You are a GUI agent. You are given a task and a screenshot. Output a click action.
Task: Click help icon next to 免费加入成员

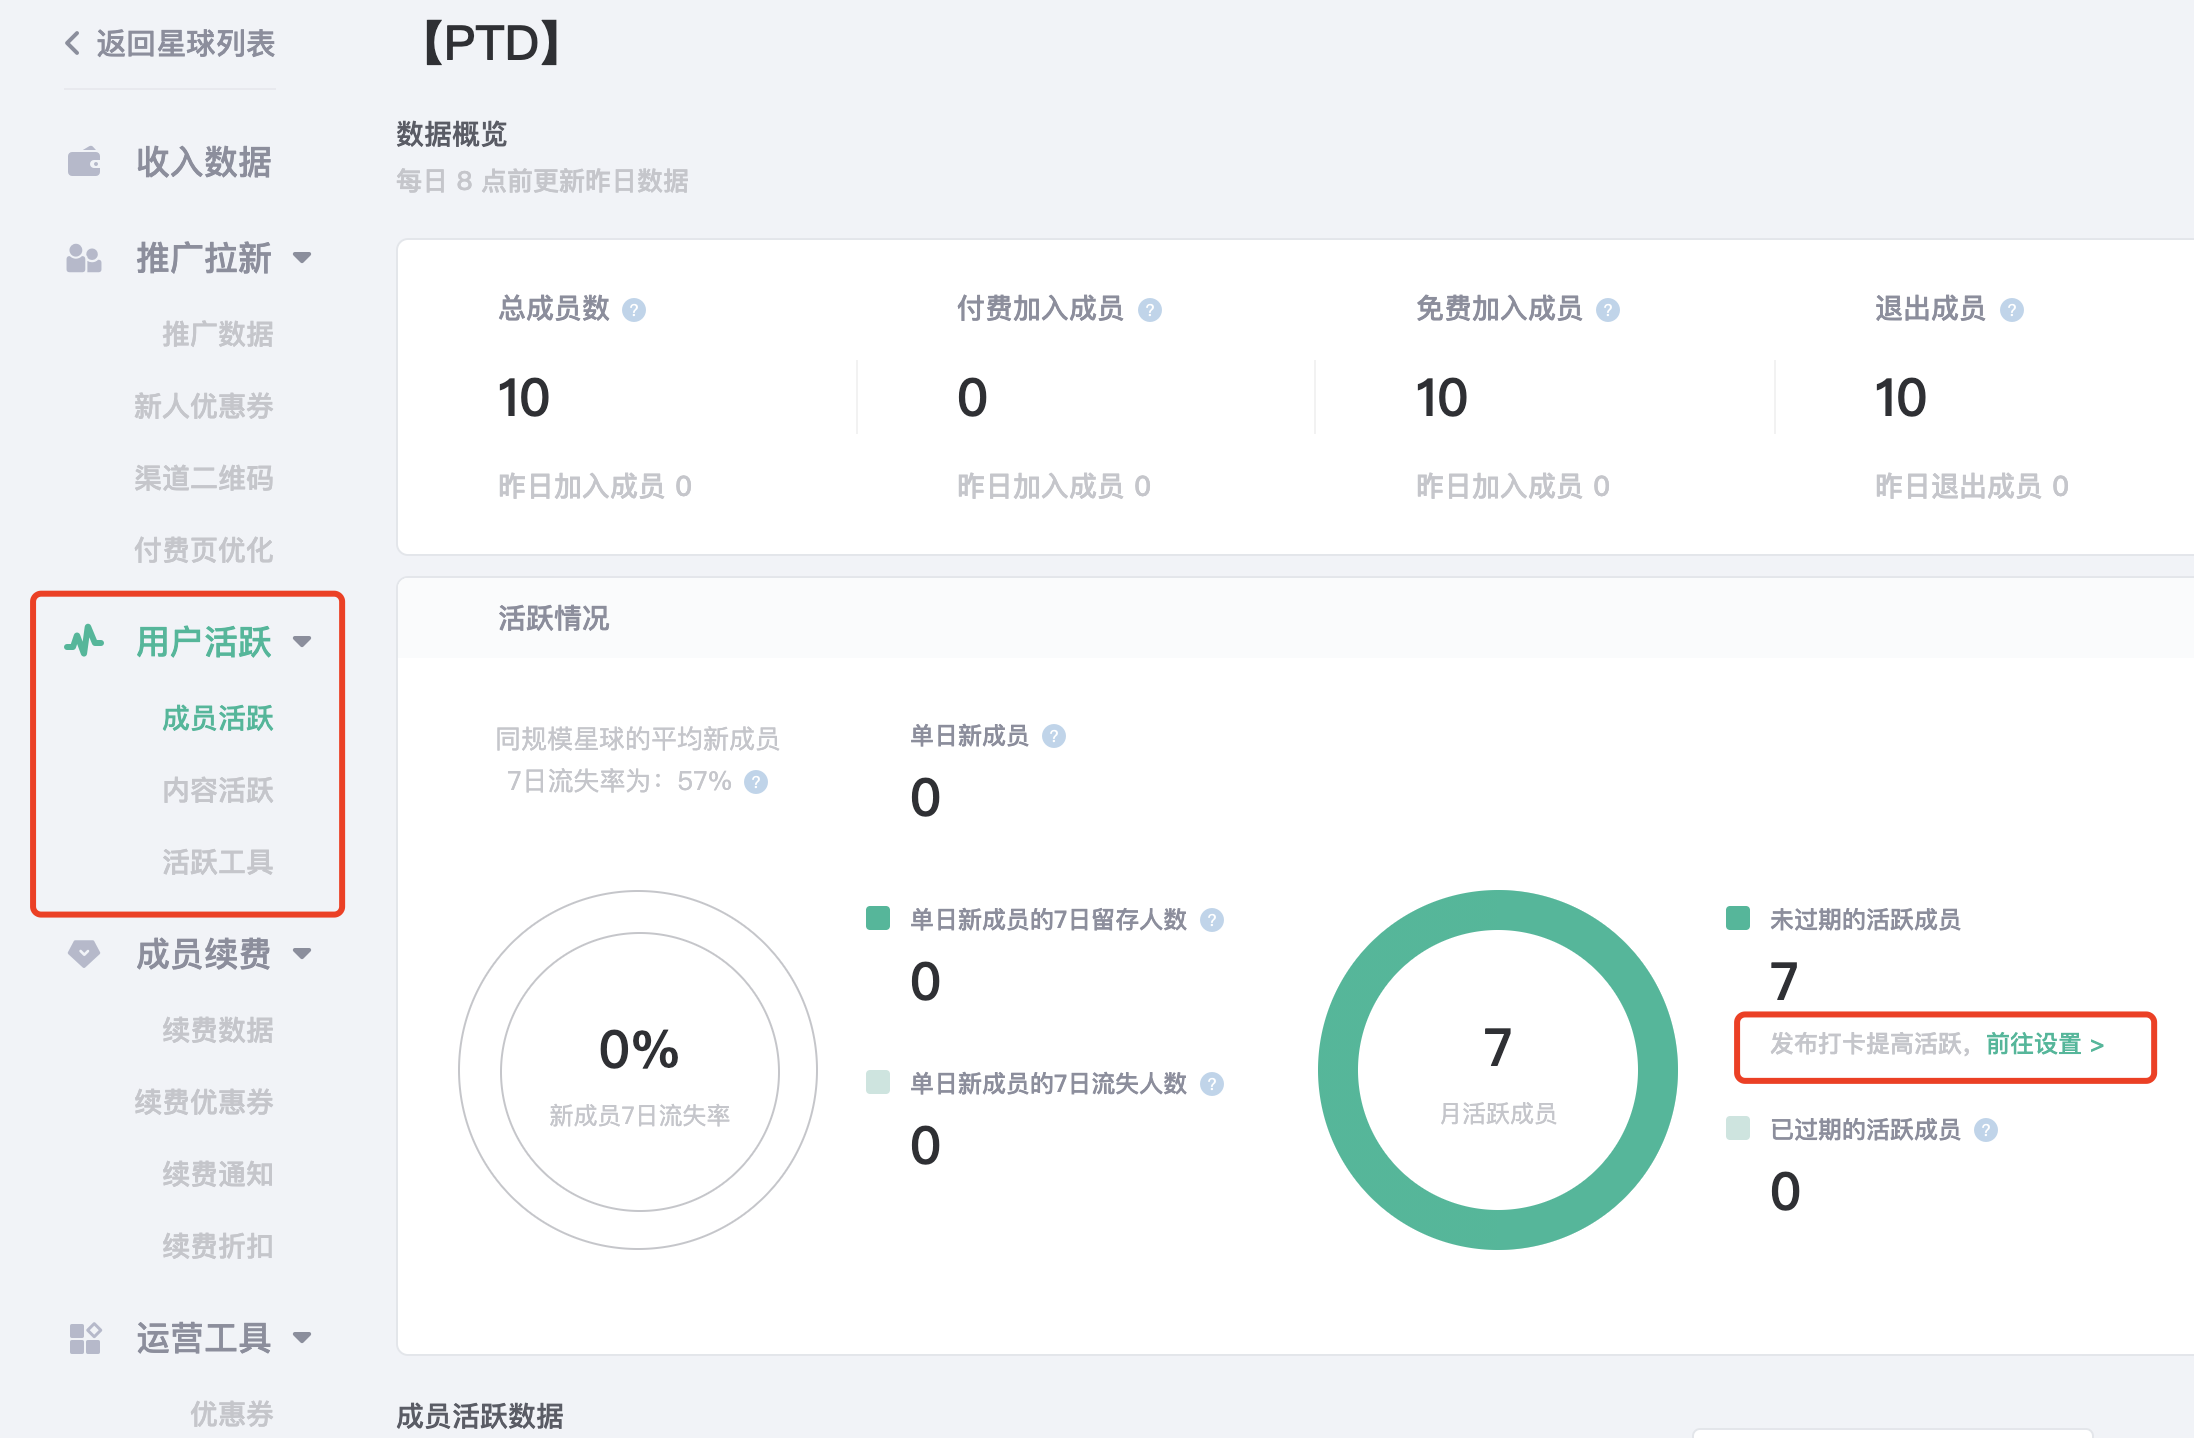coord(1608,310)
